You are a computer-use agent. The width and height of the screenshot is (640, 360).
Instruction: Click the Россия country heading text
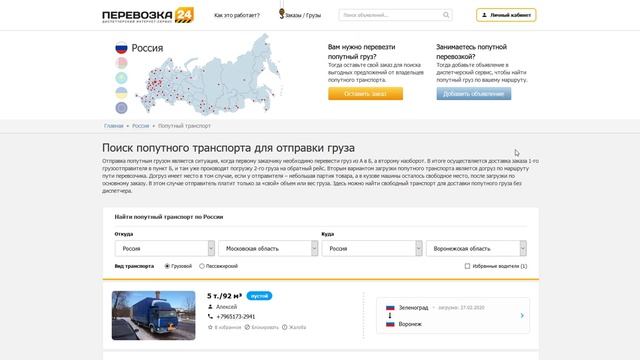point(147,48)
